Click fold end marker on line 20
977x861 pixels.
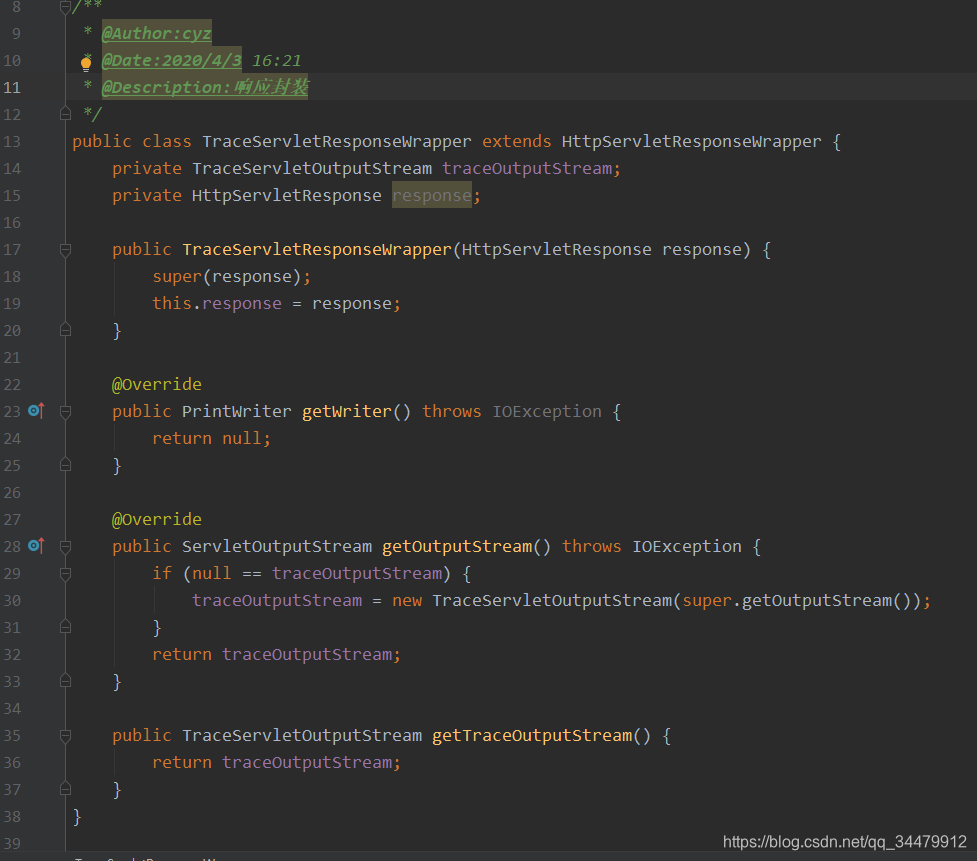[65, 330]
